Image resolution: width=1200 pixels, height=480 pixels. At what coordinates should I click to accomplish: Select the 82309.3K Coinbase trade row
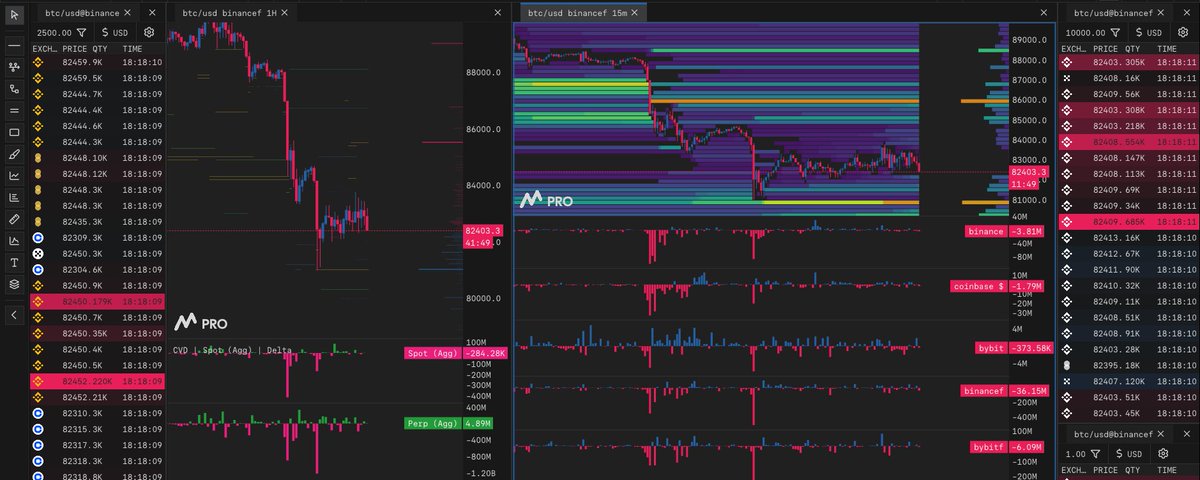[x=98, y=238]
